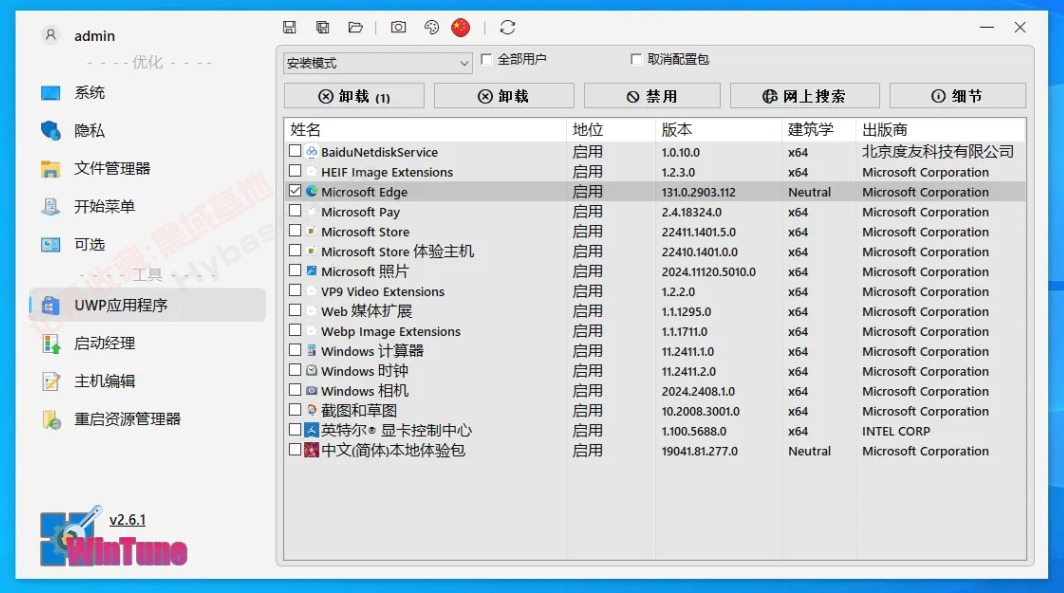Check the Webp Image Extensions checkbox

[x=294, y=330]
